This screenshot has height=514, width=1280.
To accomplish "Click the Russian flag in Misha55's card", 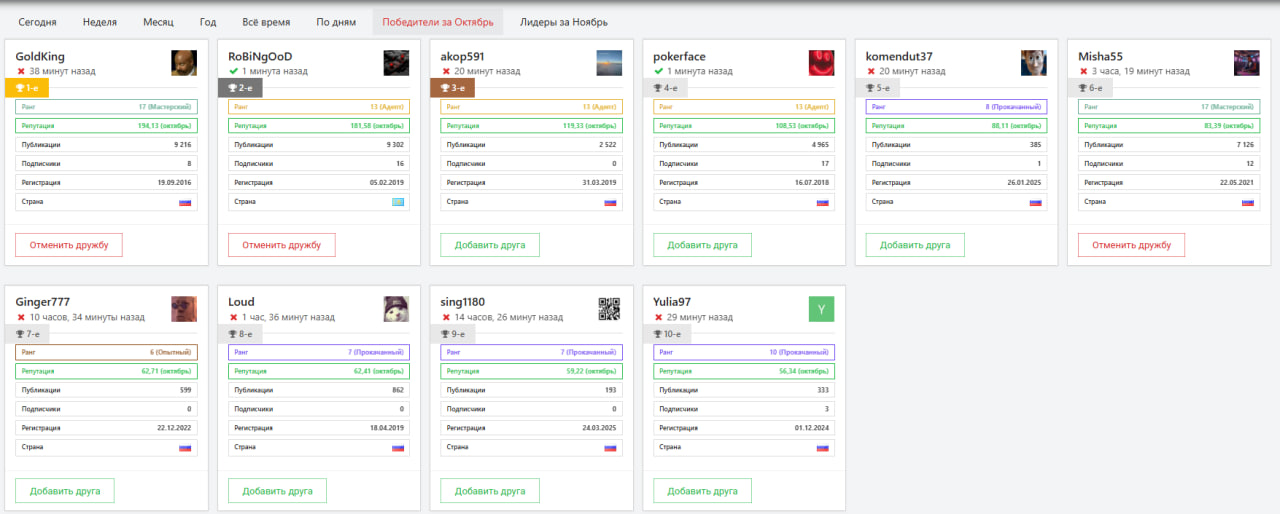I will tap(1248, 202).
